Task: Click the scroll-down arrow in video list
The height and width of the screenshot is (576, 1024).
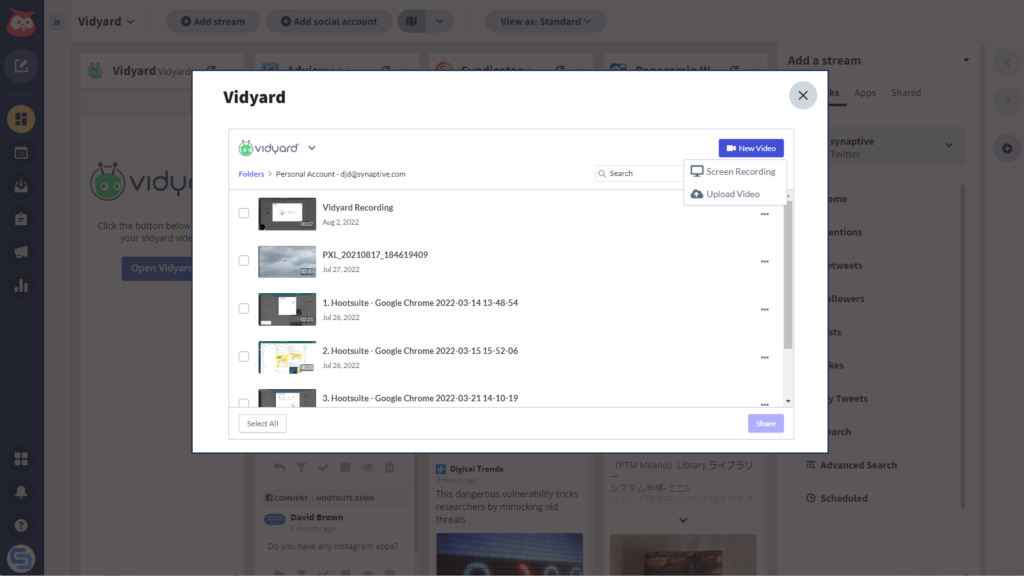Action: 788,402
